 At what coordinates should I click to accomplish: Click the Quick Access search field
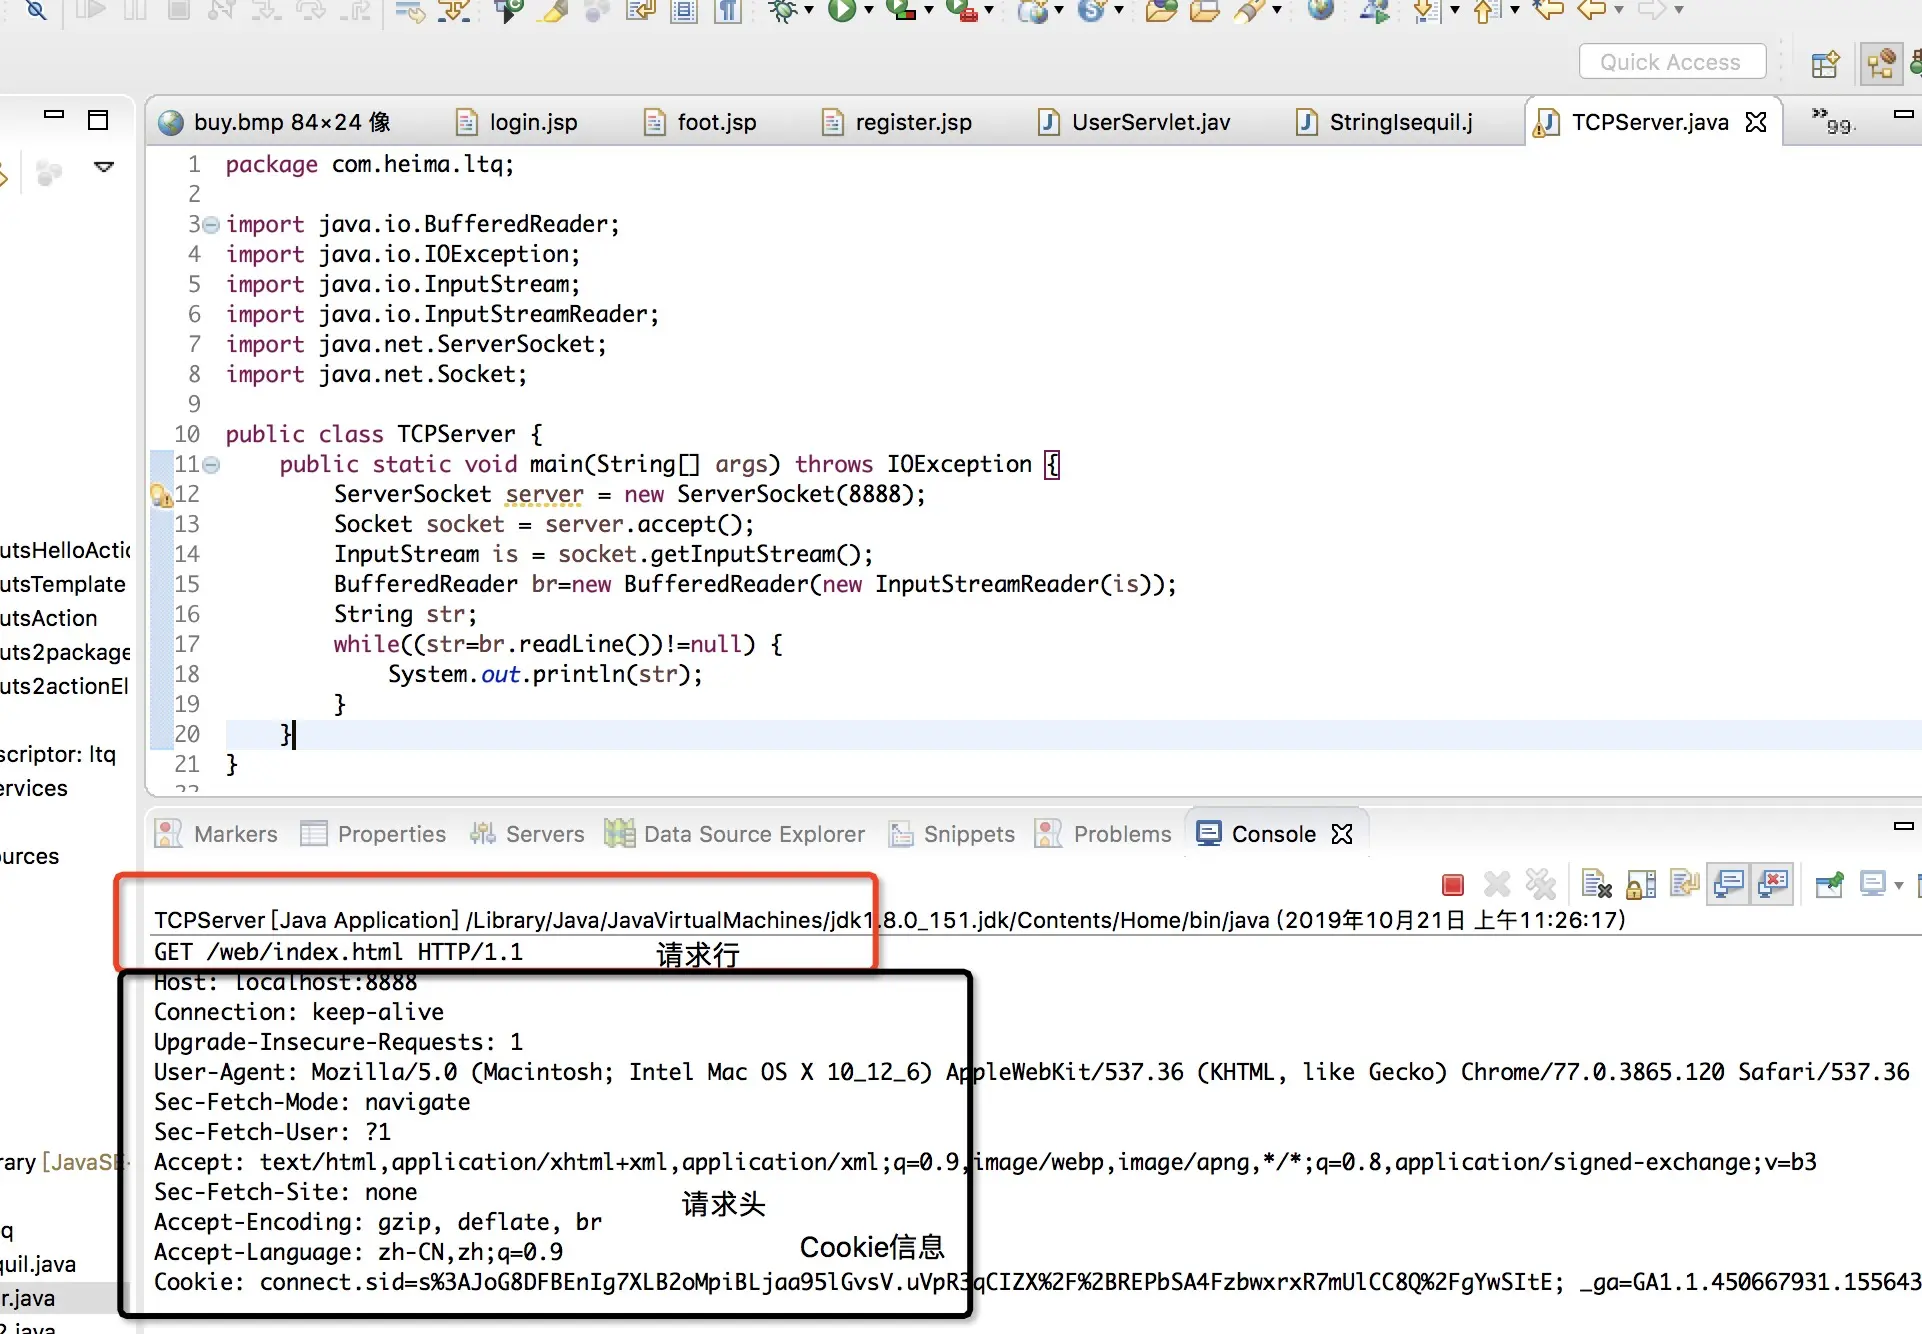(1671, 62)
